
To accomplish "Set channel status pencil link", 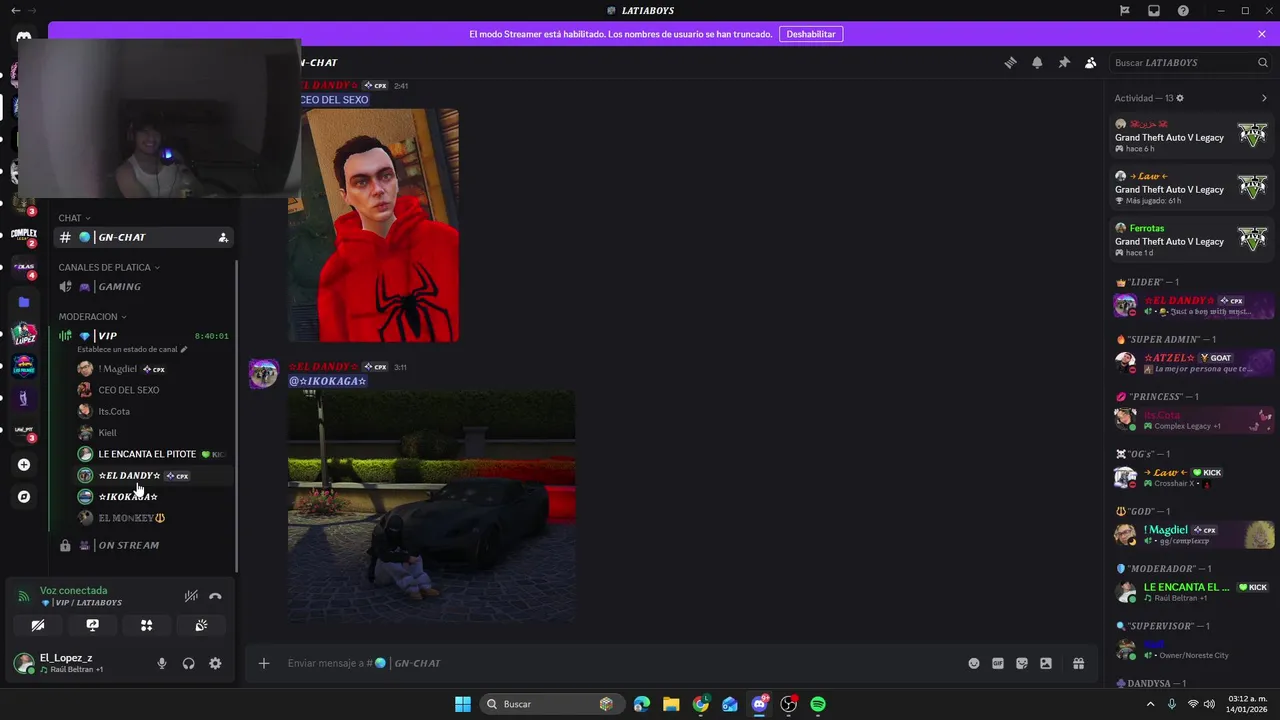I will pyautogui.click(x=132, y=349).
